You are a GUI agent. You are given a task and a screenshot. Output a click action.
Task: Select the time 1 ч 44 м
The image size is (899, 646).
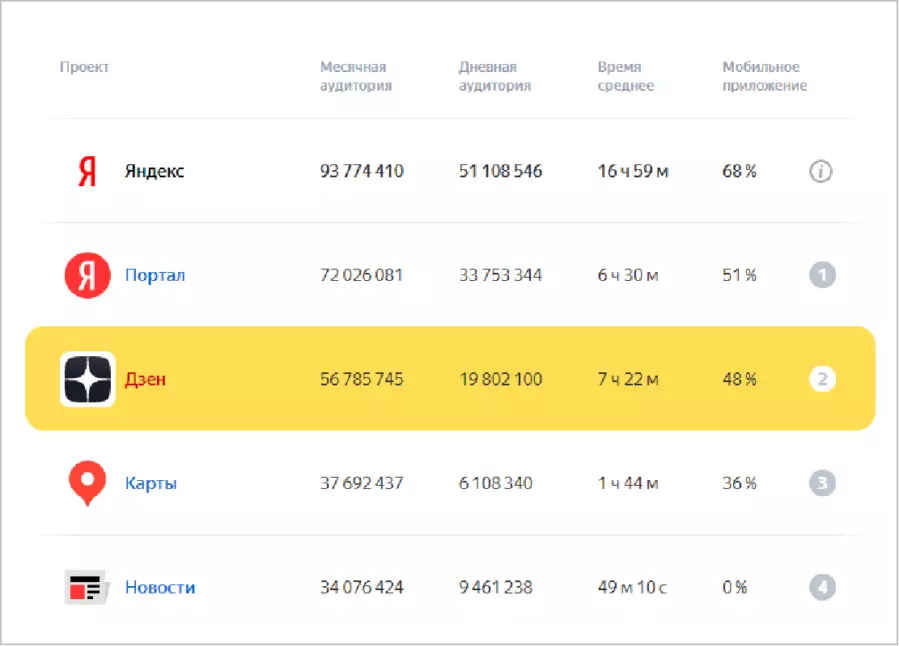628,483
